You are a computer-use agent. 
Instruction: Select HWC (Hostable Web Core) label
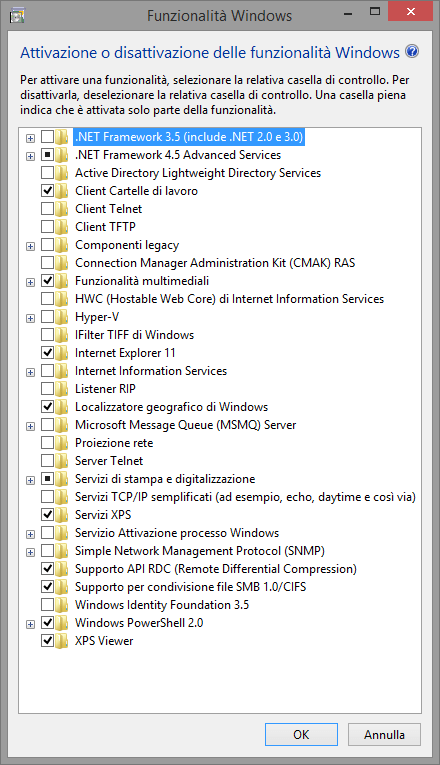tap(229, 299)
